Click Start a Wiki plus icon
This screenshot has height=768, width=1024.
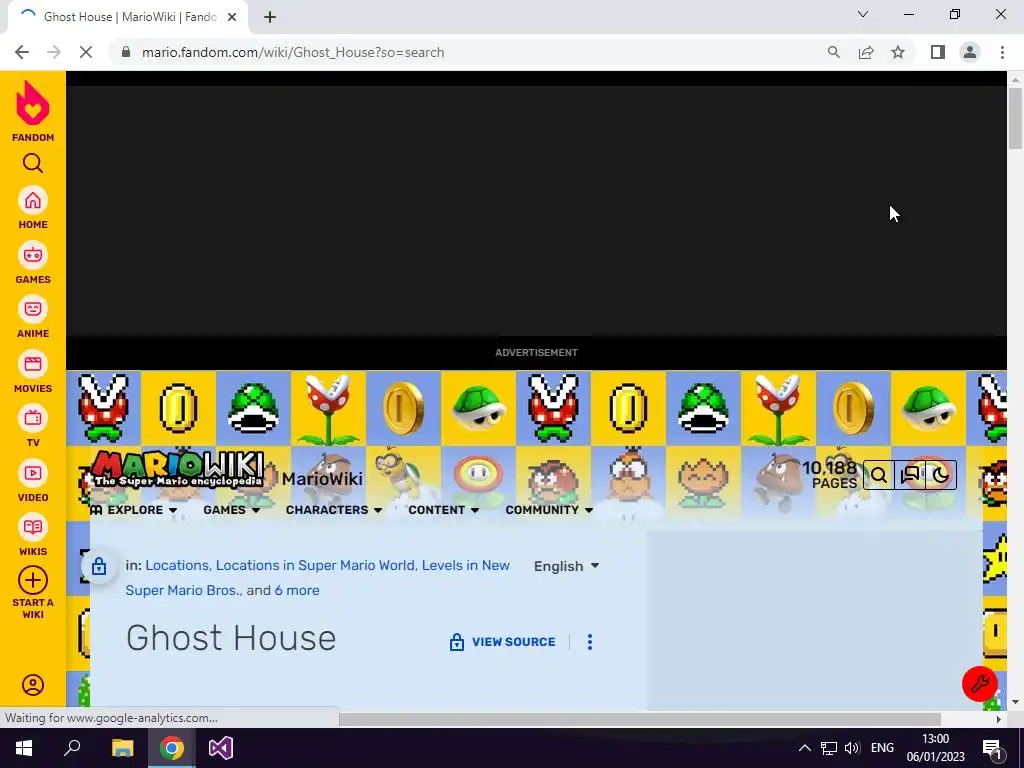(33, 580)
